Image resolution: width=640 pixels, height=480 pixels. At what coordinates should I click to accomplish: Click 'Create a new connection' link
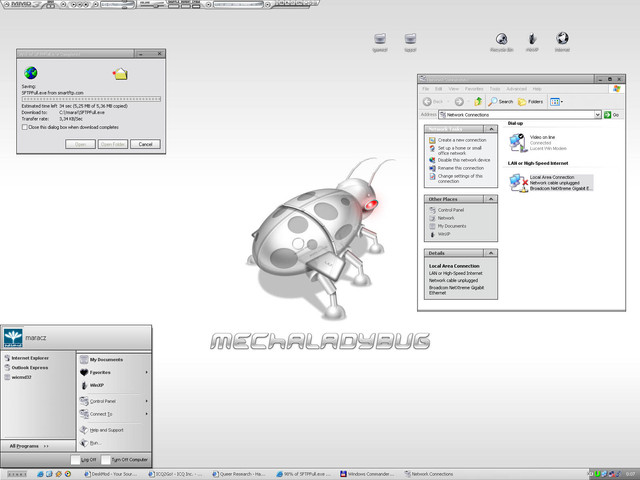click(x=460, y=140)
